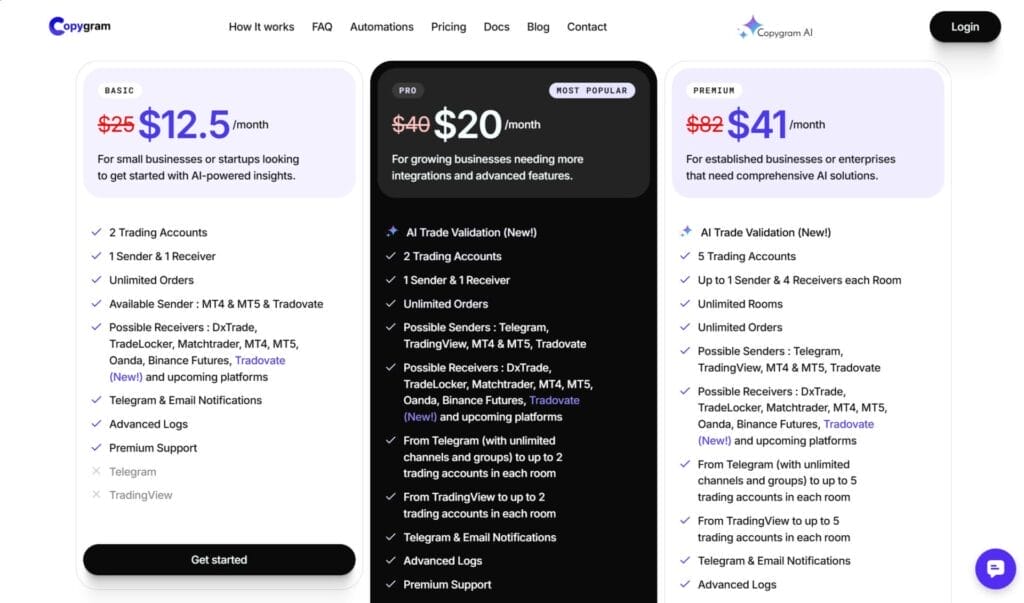Open the chat widget bubble

[x=995, y=568]
